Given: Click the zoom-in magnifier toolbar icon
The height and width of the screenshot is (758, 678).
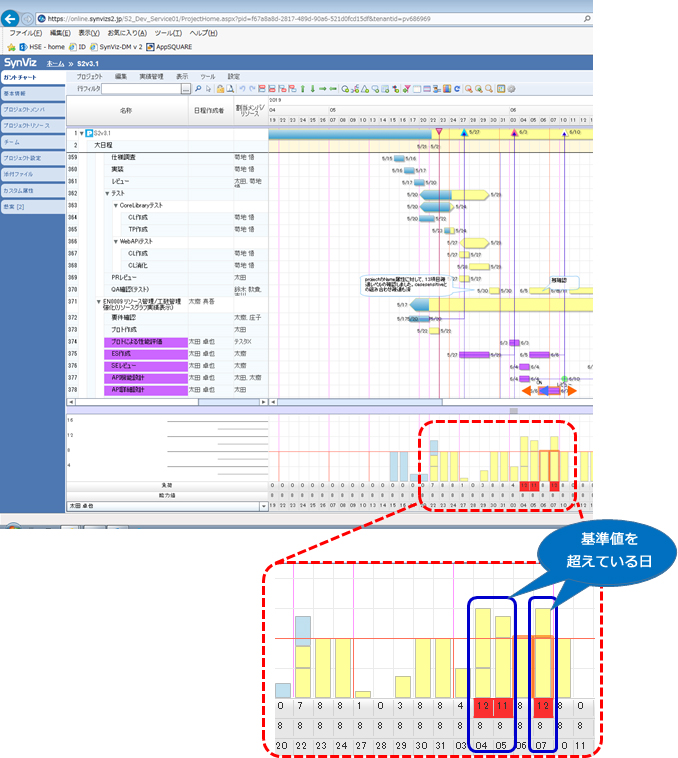Looking at the screenshot, I should pos(470,89).
